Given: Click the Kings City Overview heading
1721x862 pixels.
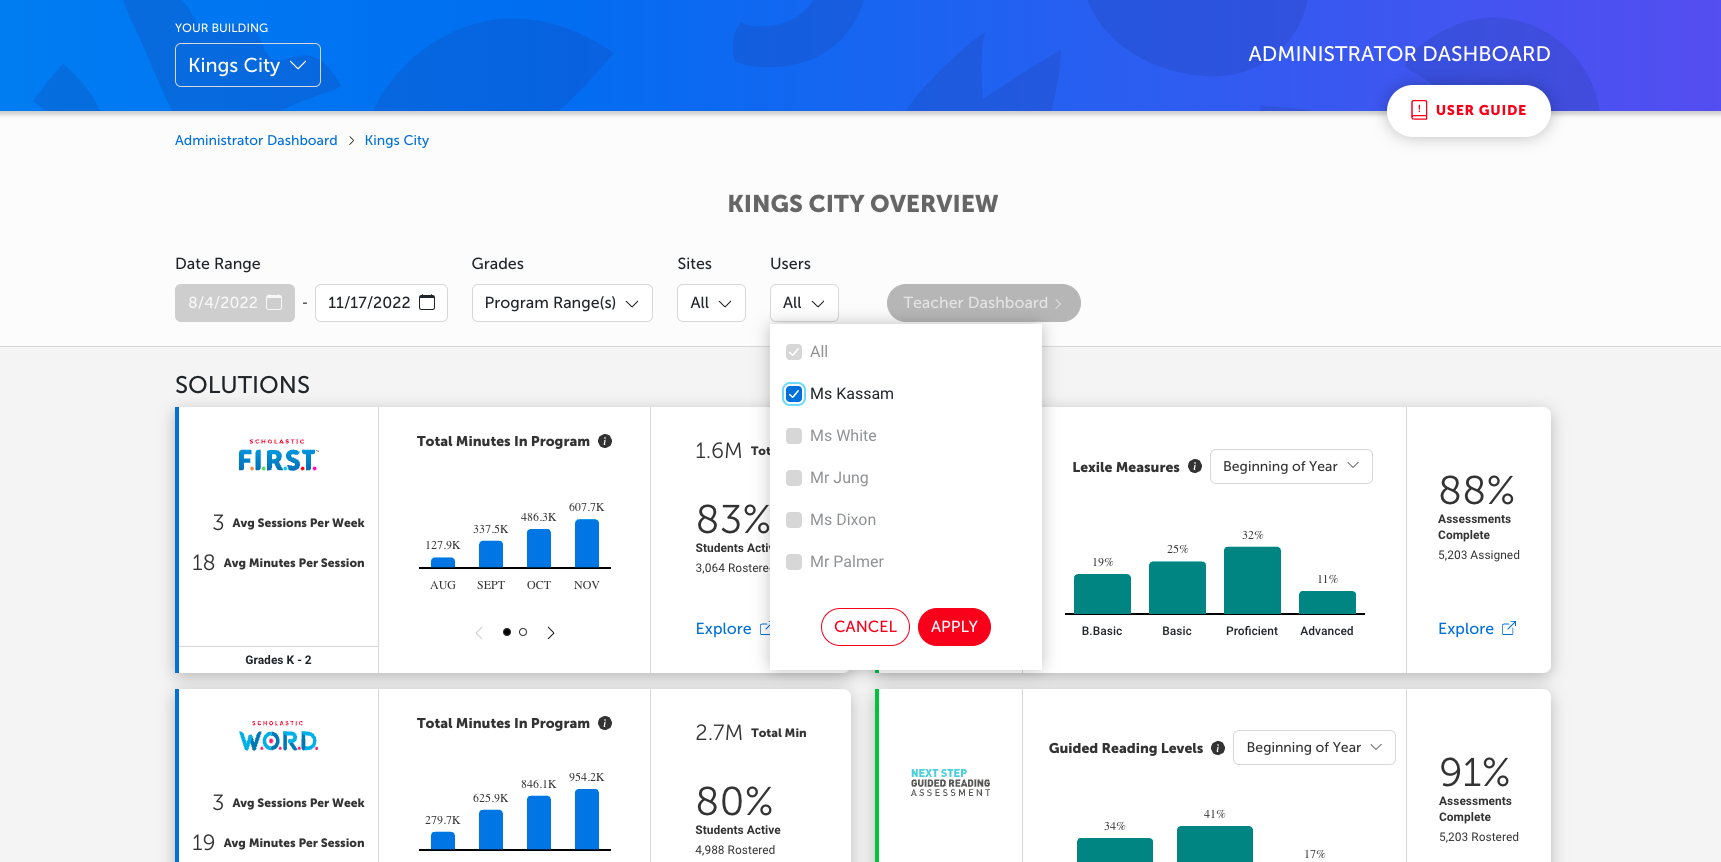Looking at the screenshot, I should (862, 204).
